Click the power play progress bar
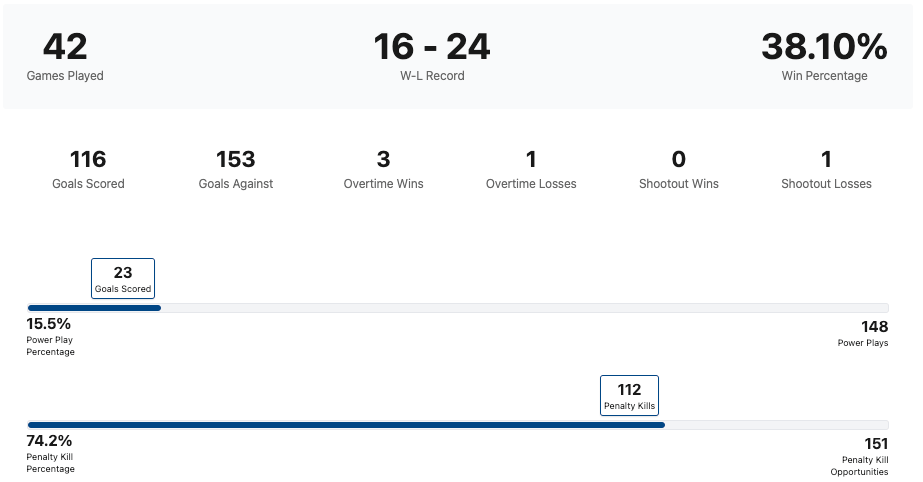Image resolution: width=923 pixels, height=482 pixels. click(458, 308)
